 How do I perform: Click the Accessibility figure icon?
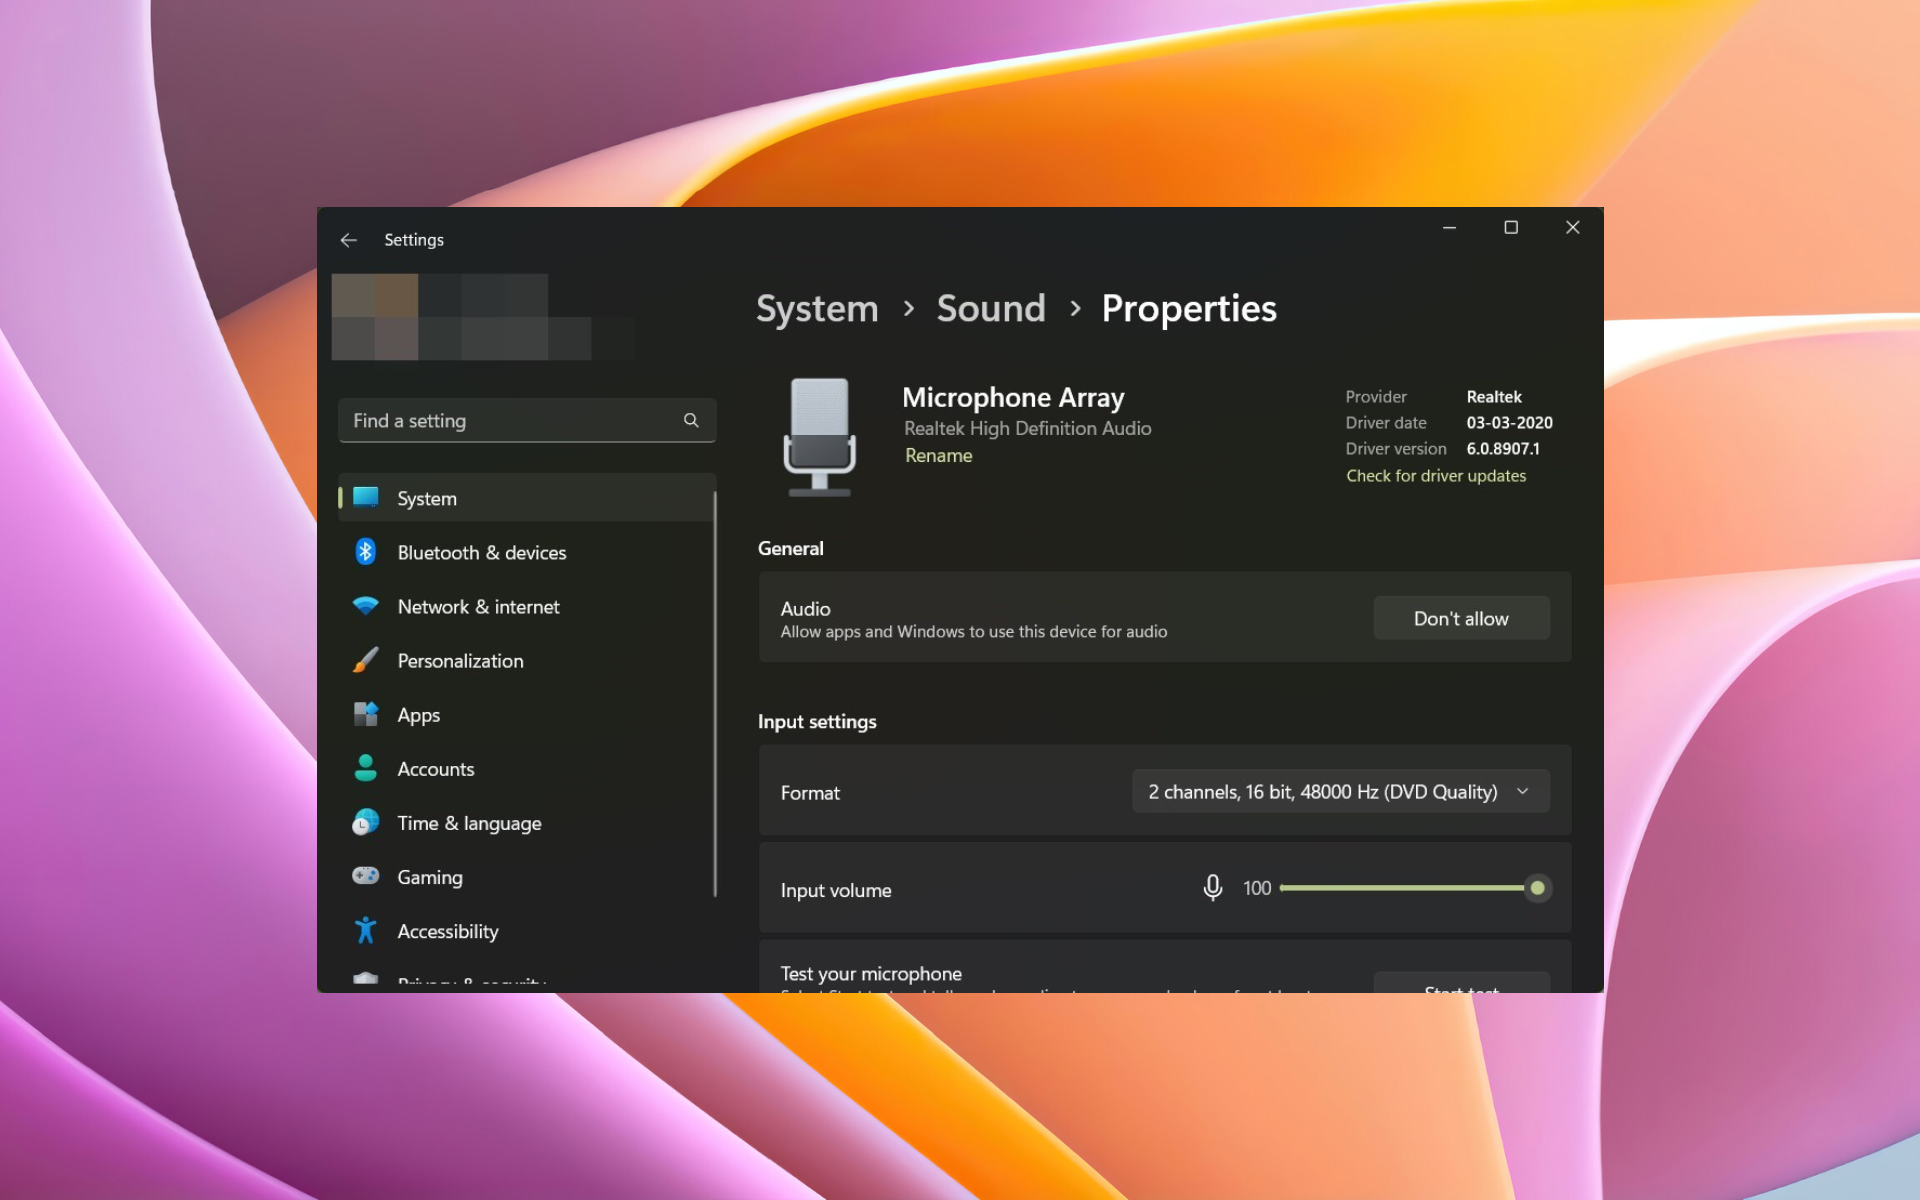click(x=366, y=930)
